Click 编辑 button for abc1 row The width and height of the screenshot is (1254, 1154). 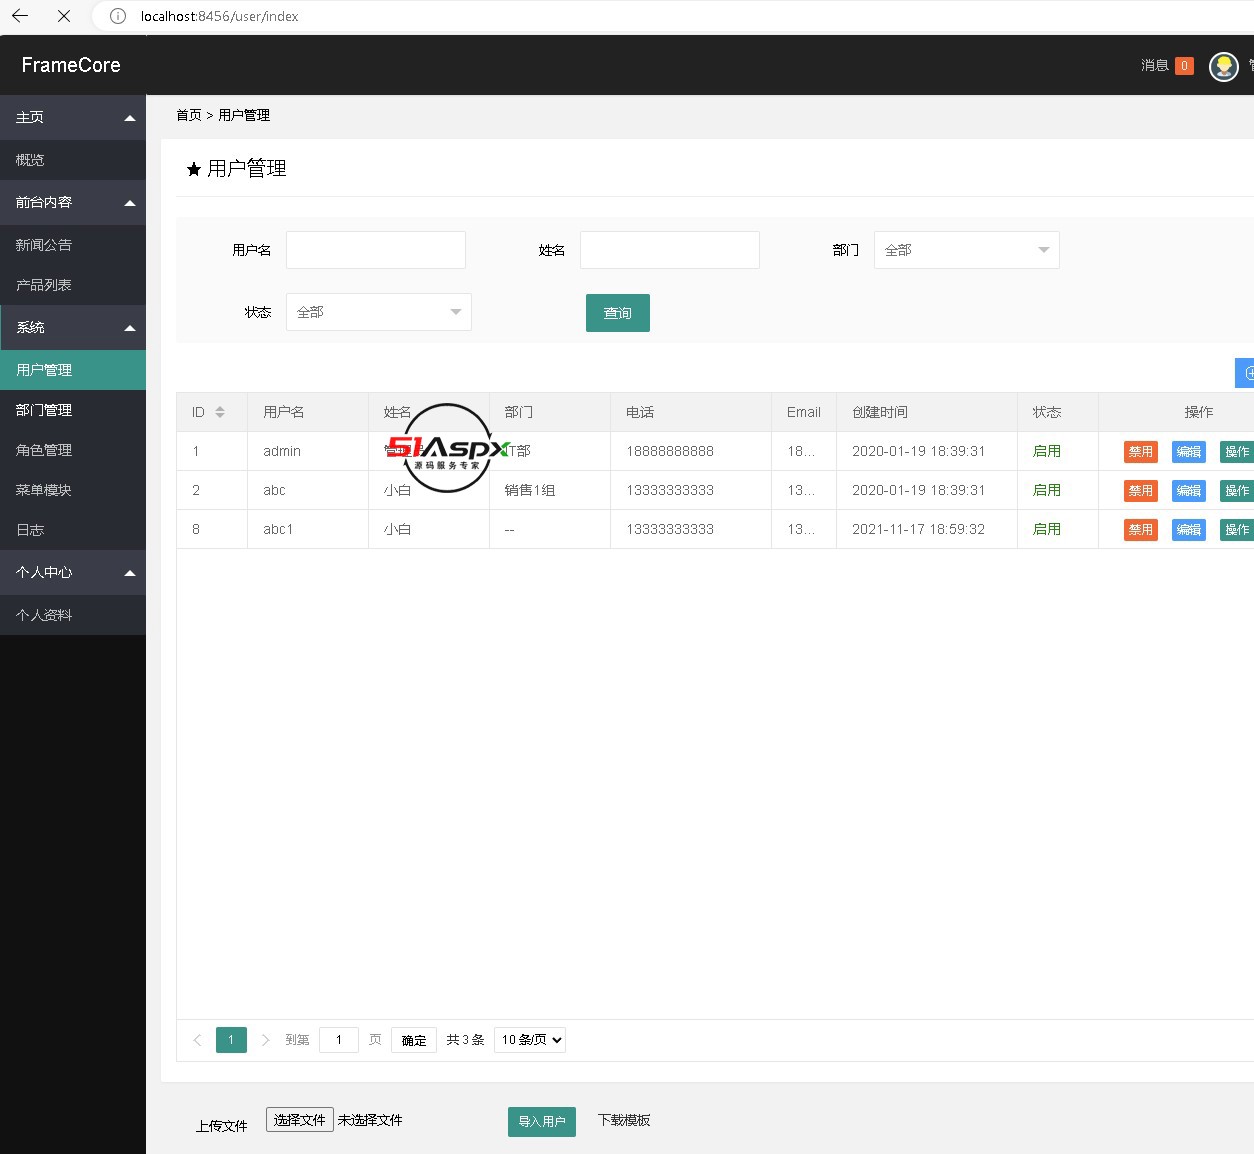pyautogui.click(x=1189, y=530)
